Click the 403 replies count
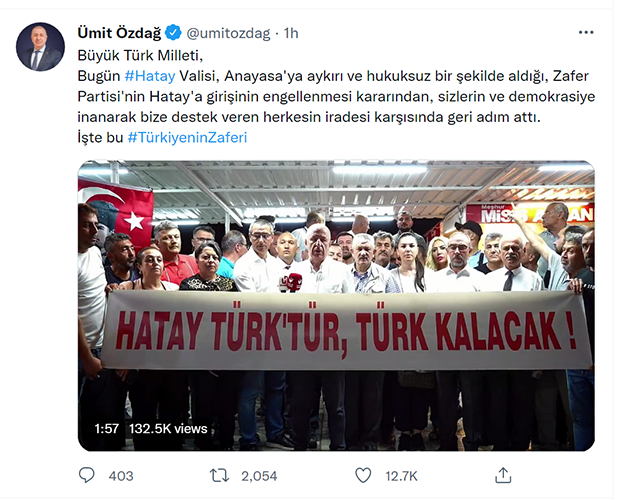Image resolution: width=641 pixels, height=500 pixels. coord(121,476)
